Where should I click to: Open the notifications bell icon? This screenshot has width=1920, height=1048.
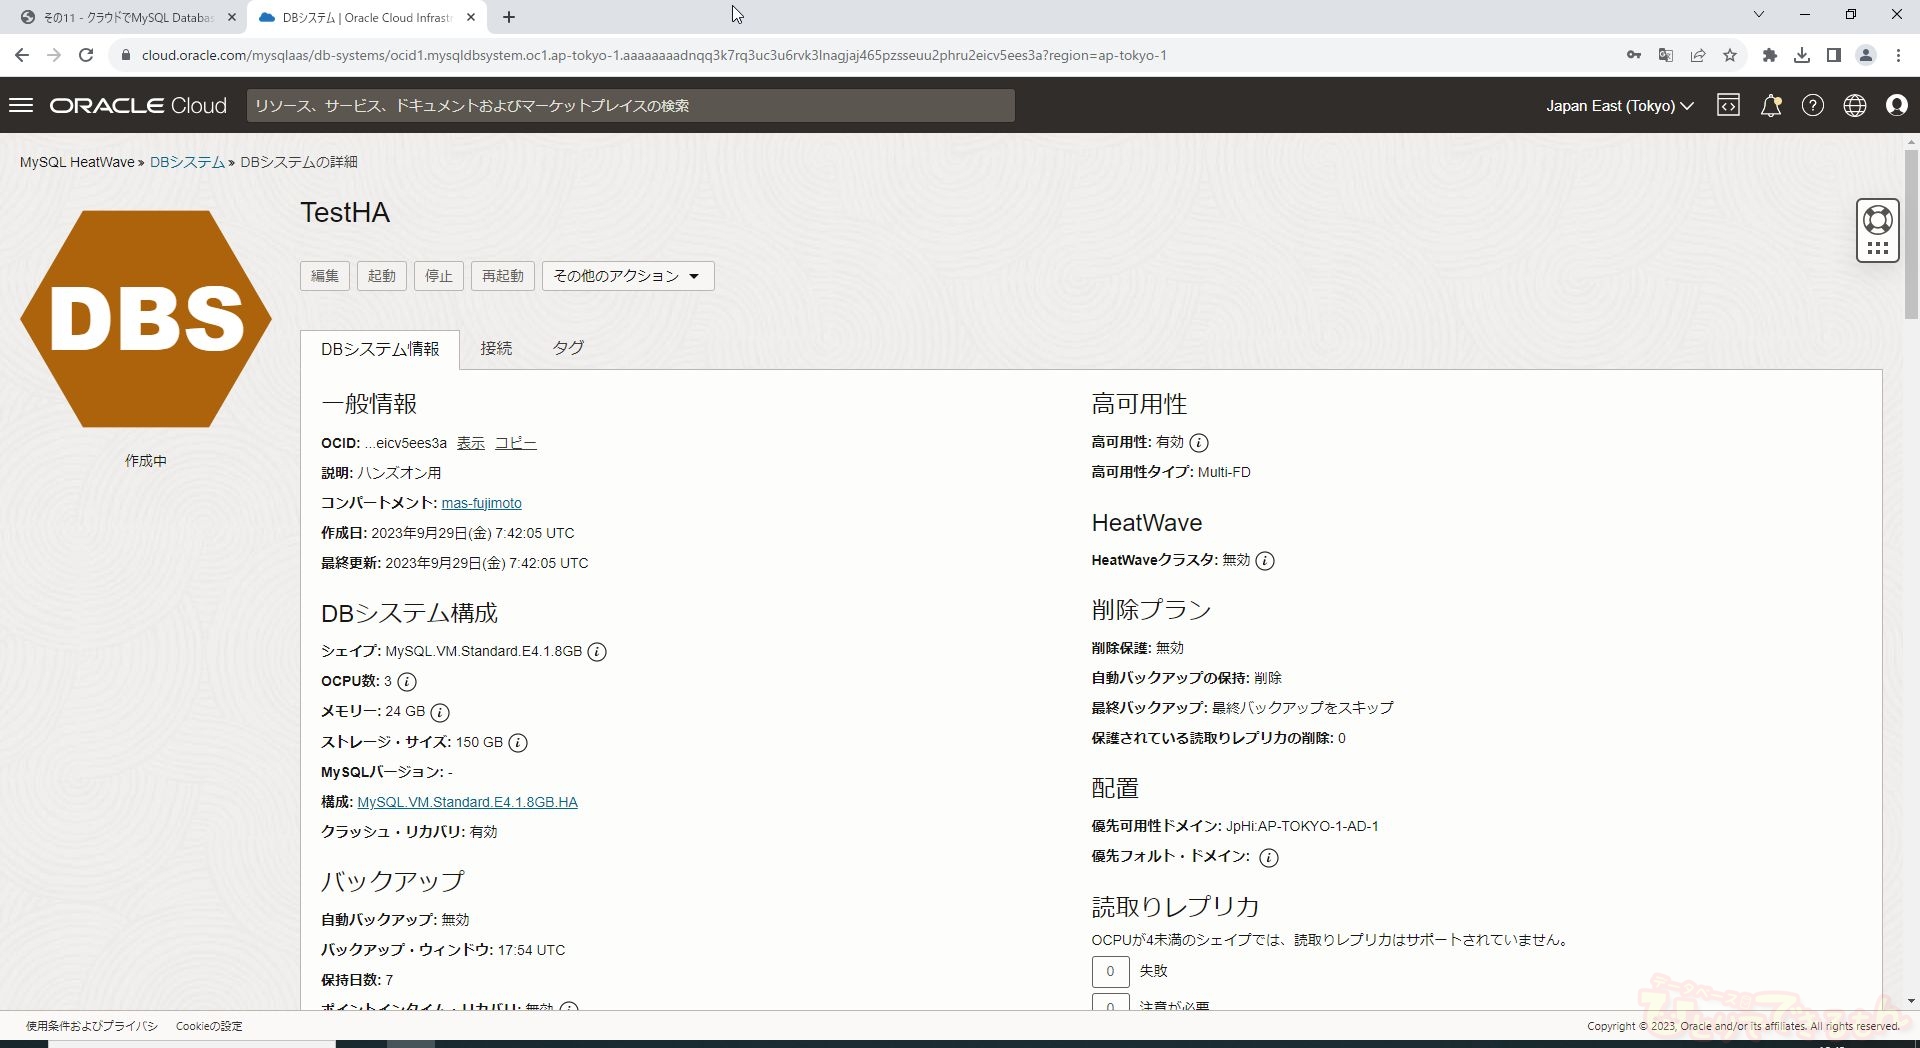pos(1770,105)
